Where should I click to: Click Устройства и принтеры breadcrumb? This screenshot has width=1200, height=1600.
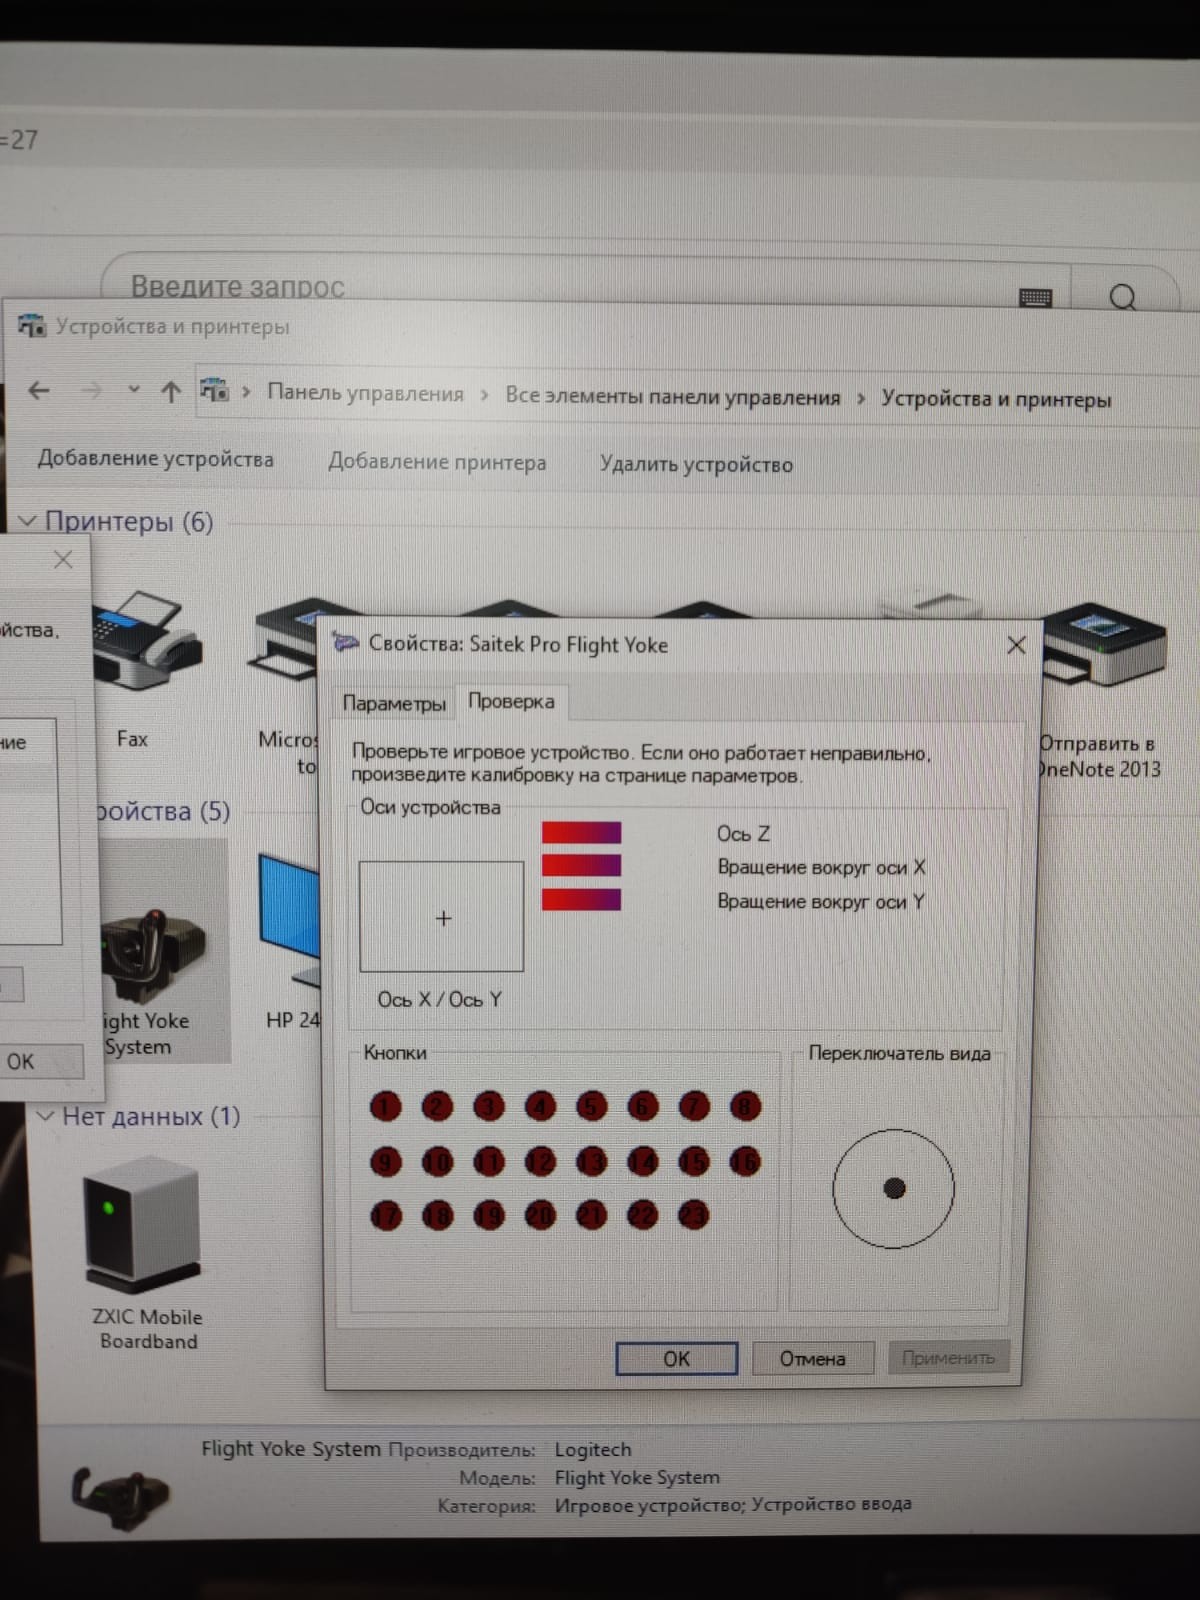(x=996, y=399)
